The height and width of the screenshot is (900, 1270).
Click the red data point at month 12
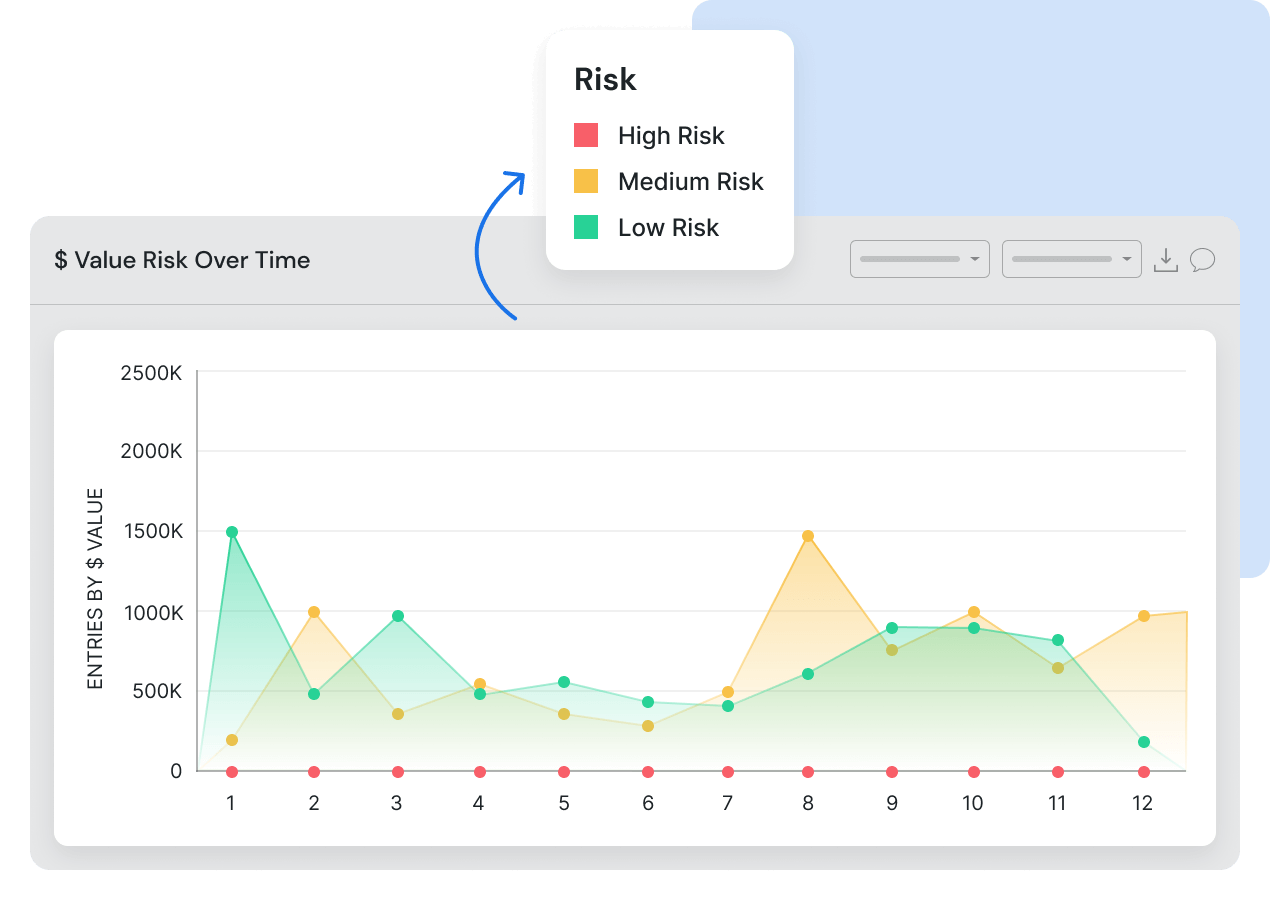coord(1143,771)
